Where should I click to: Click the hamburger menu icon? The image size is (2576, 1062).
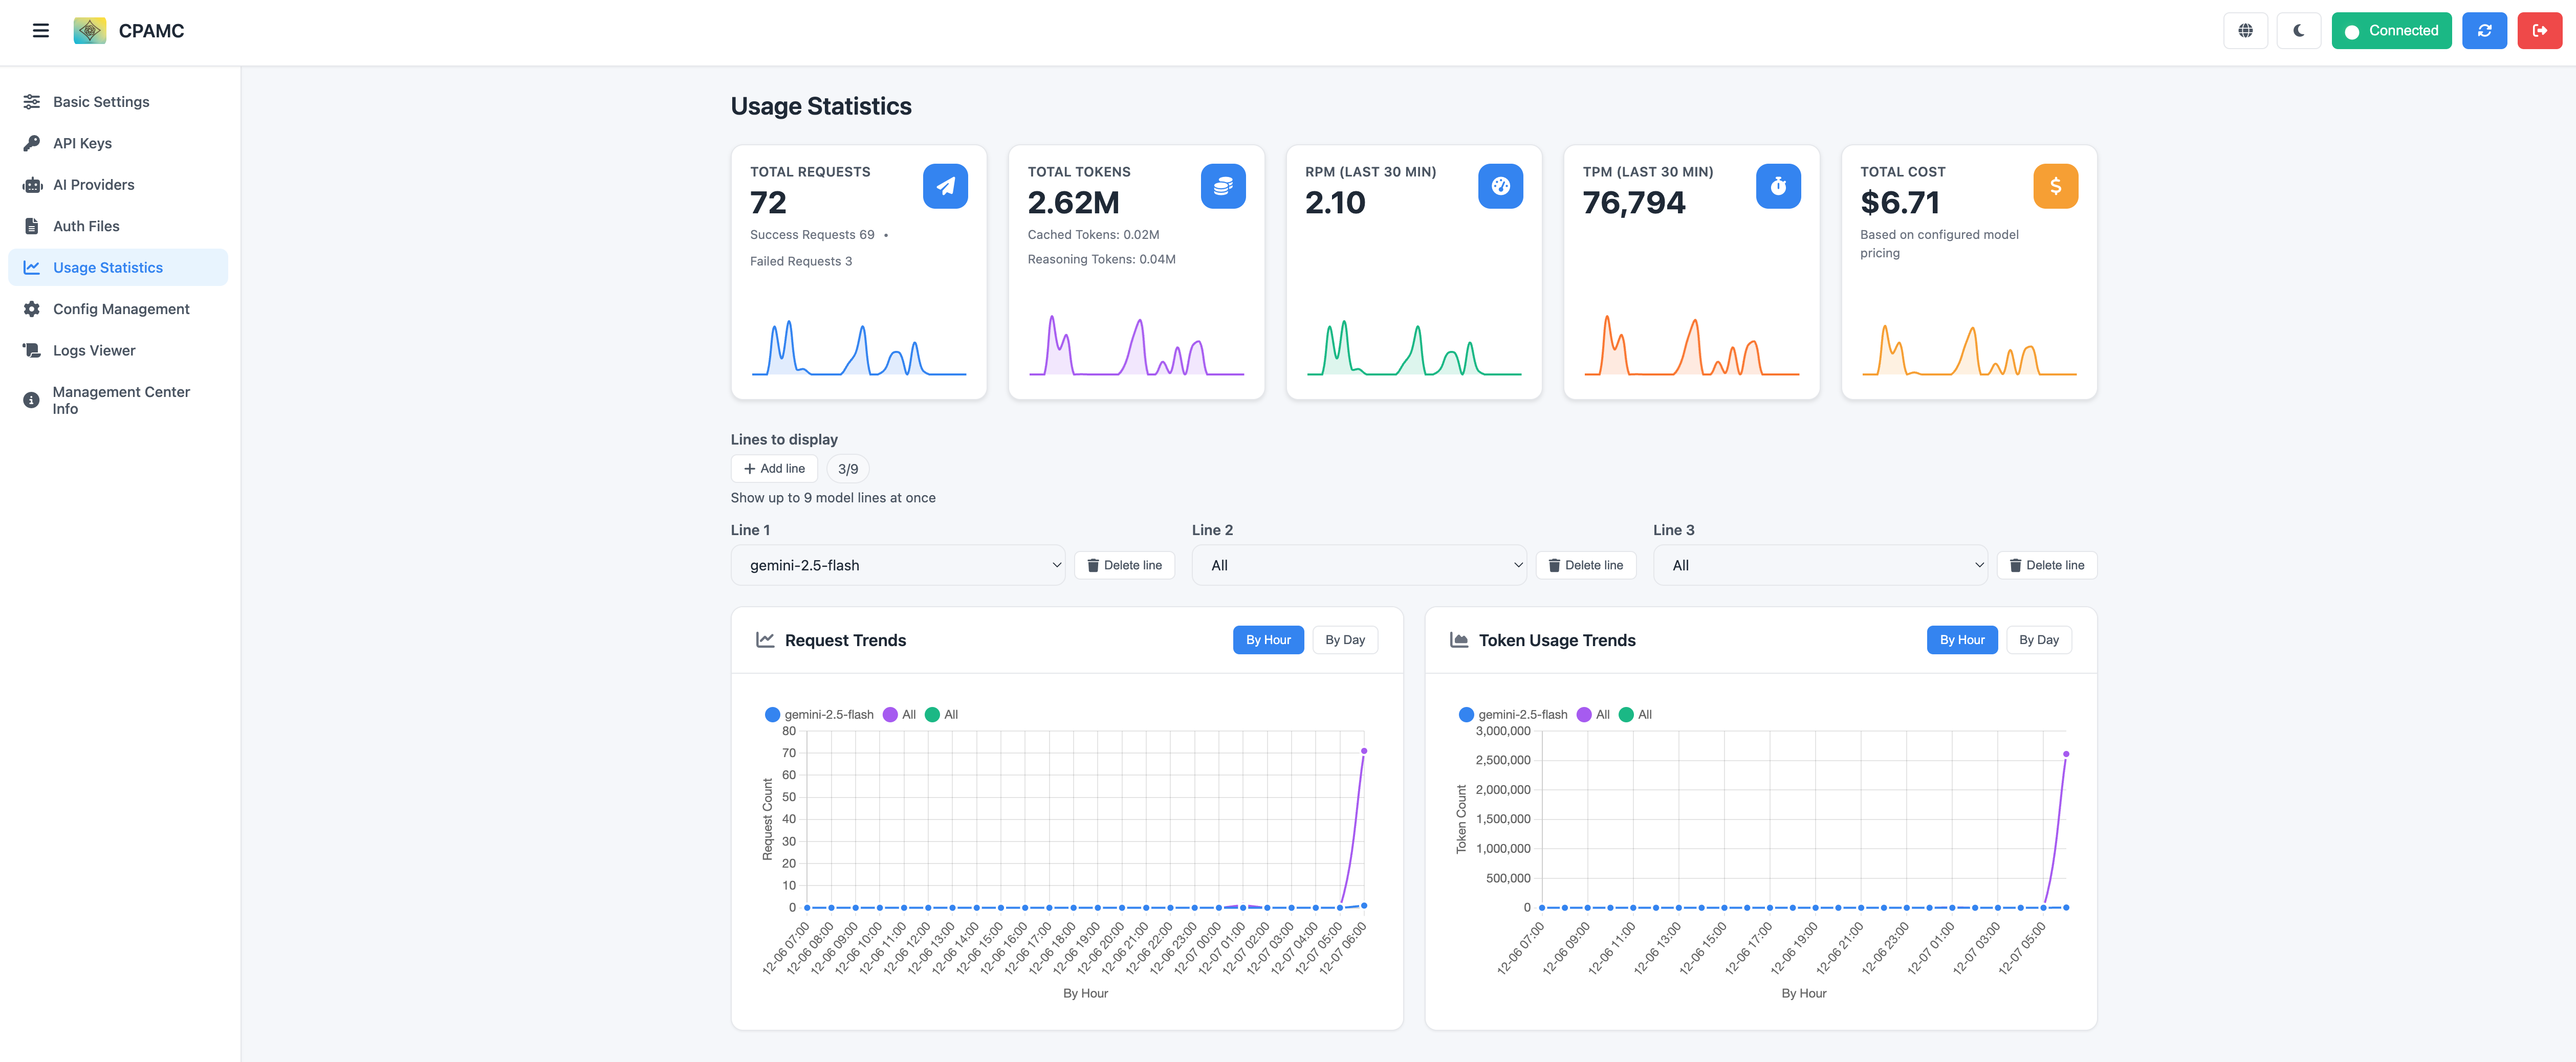click(41, 30)
